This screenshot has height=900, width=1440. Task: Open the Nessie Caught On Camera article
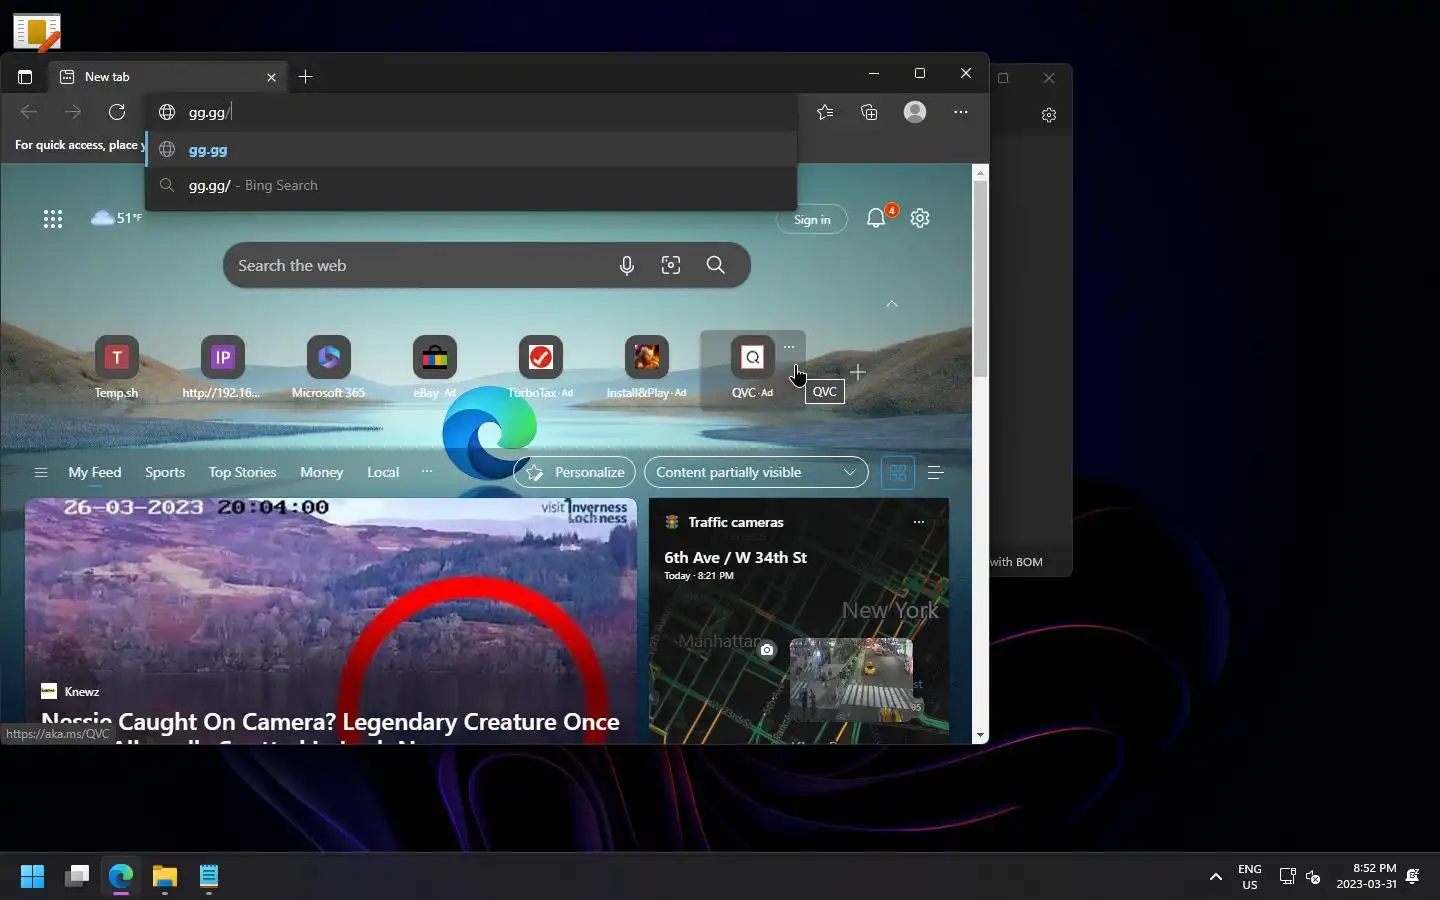click(x=331, y=621)
